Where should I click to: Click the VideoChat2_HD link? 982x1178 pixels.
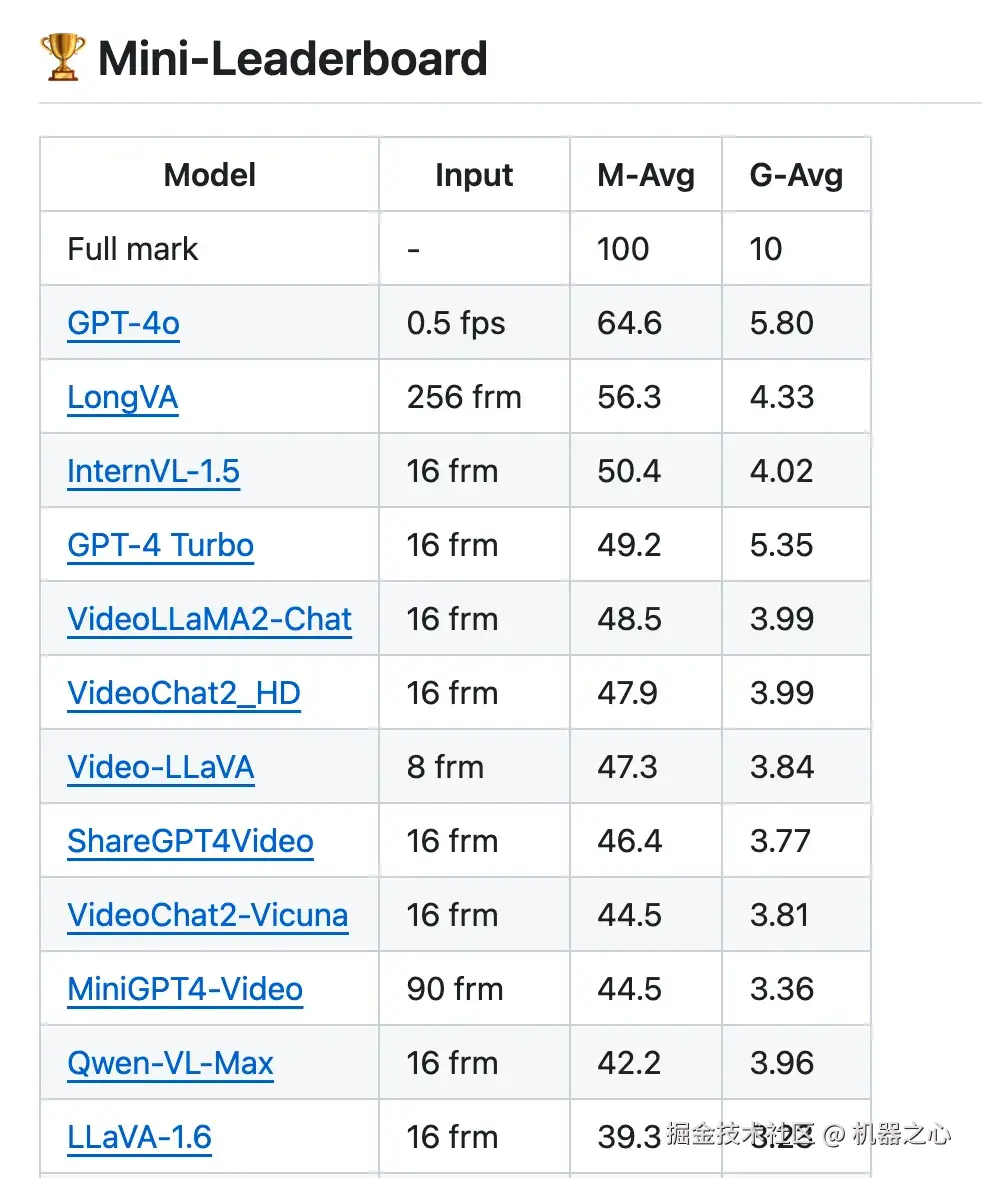(183, 694)
